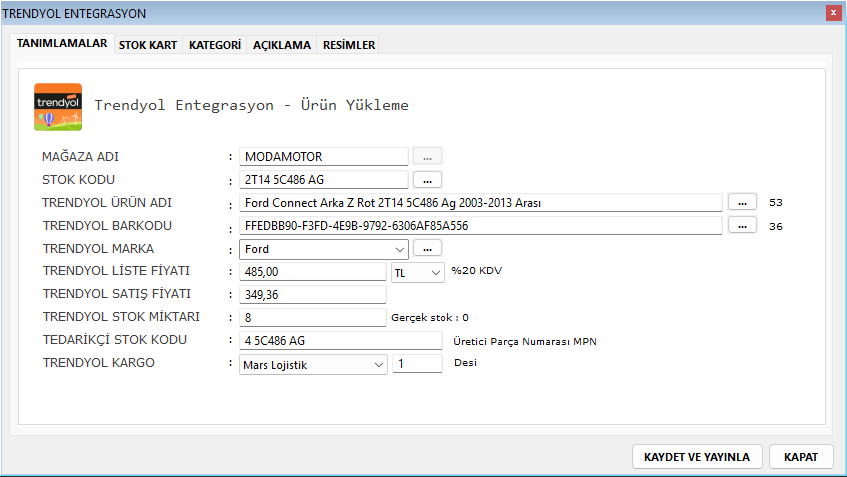Click the 'TEDARİKÇİ STOK KODU' label
The height and width of the screenshot is (477, 847).
(115, 339)
